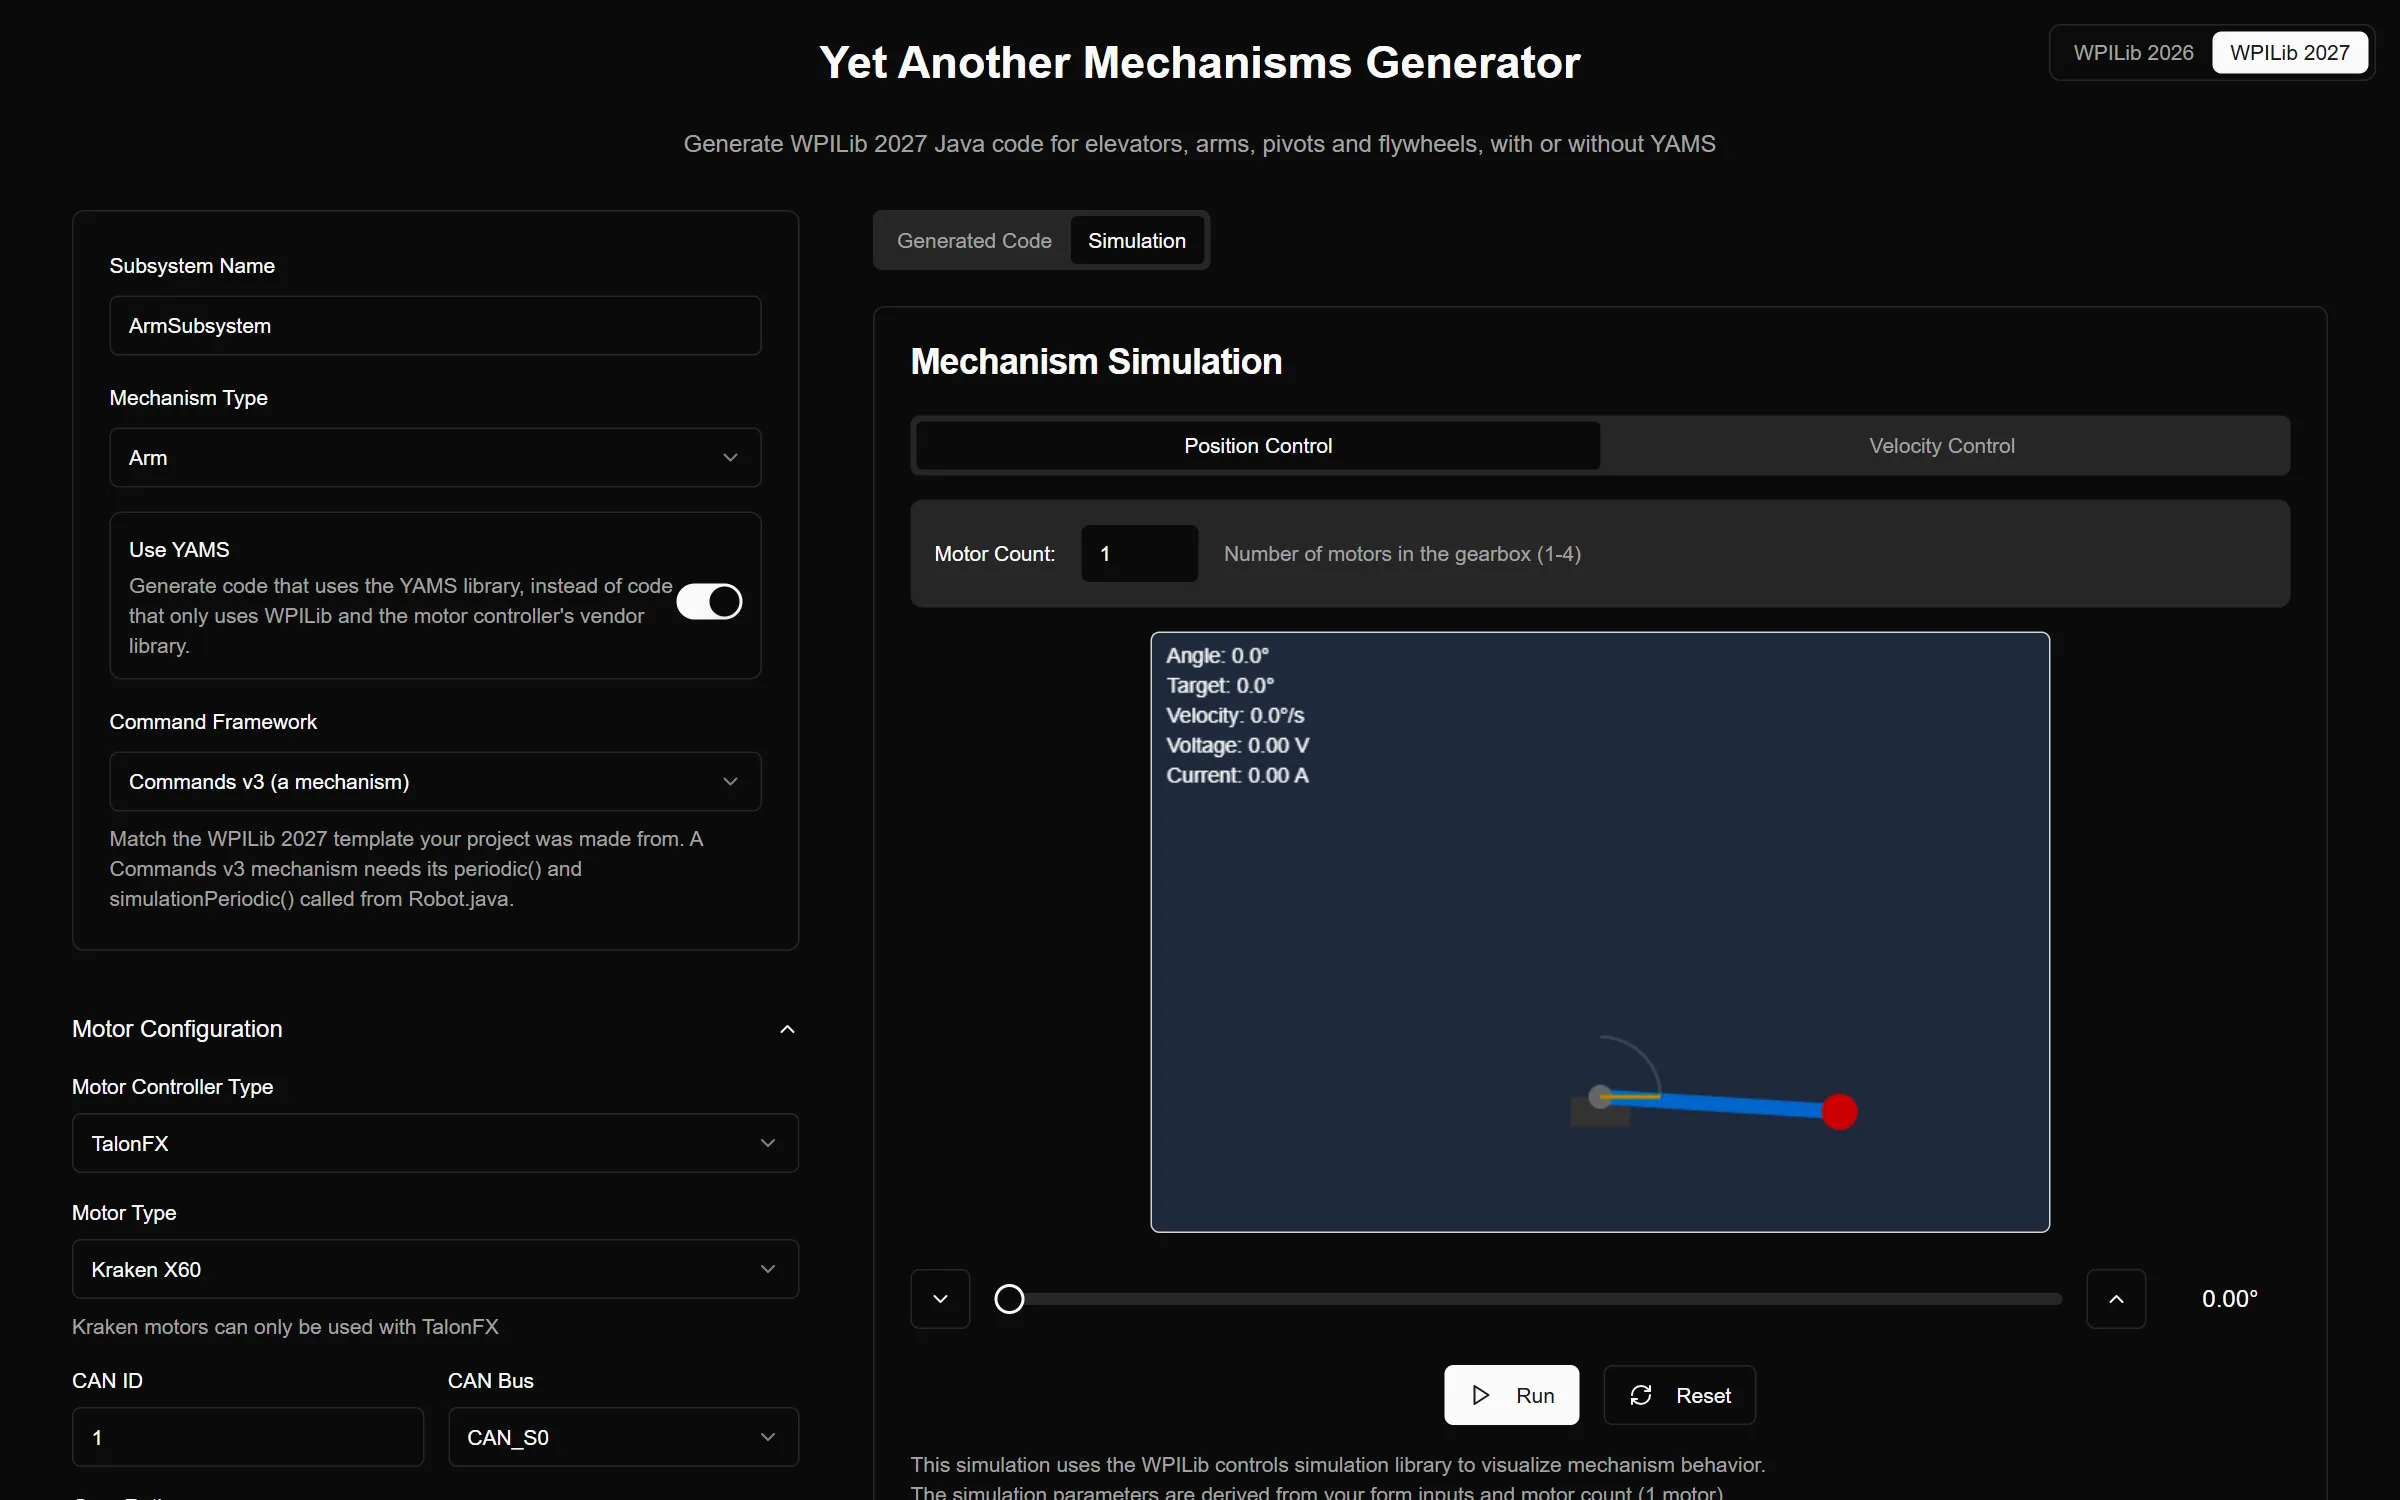Image resolution: width=2400 pixels, height=1500 pixels.
Task: Click the 'Kraken motors can only be used' note
Action: pyautogui.click(x=285, y=1327)
